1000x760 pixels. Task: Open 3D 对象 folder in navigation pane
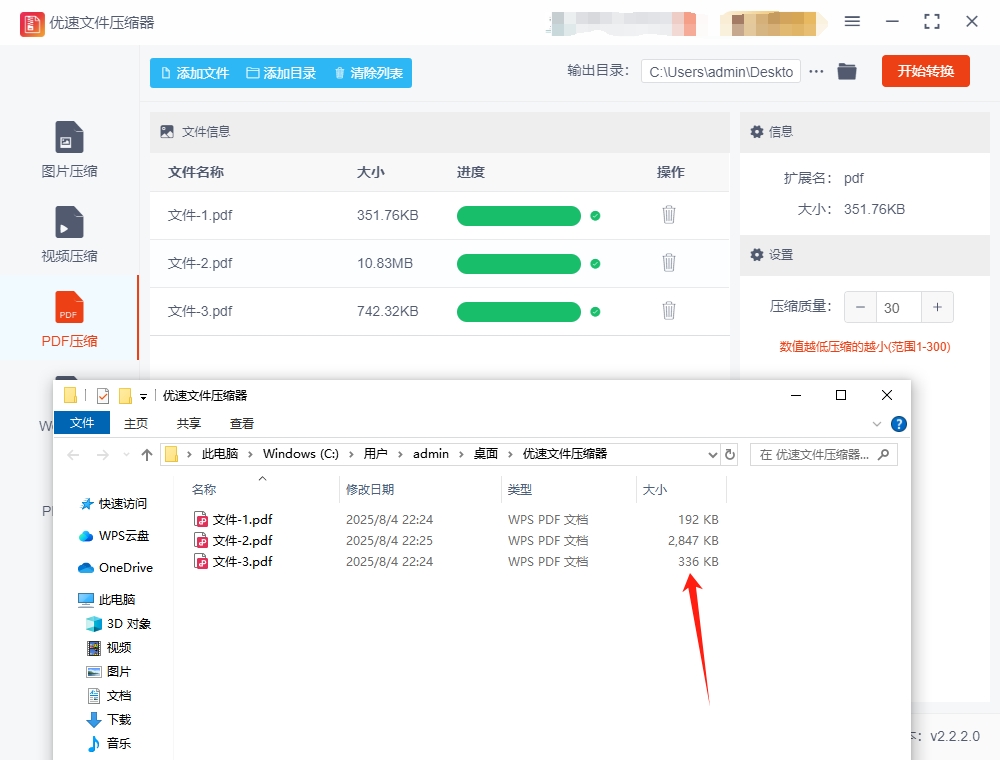[119, 624]
